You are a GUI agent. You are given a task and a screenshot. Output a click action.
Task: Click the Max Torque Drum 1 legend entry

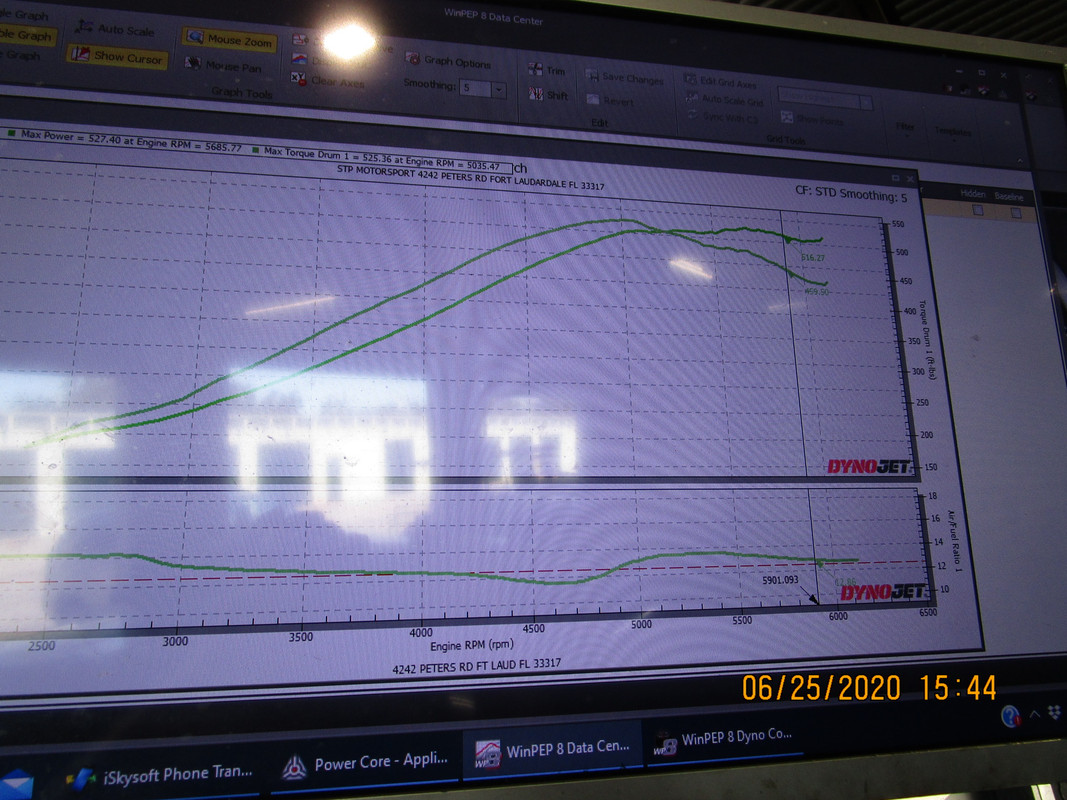(376, 159)
